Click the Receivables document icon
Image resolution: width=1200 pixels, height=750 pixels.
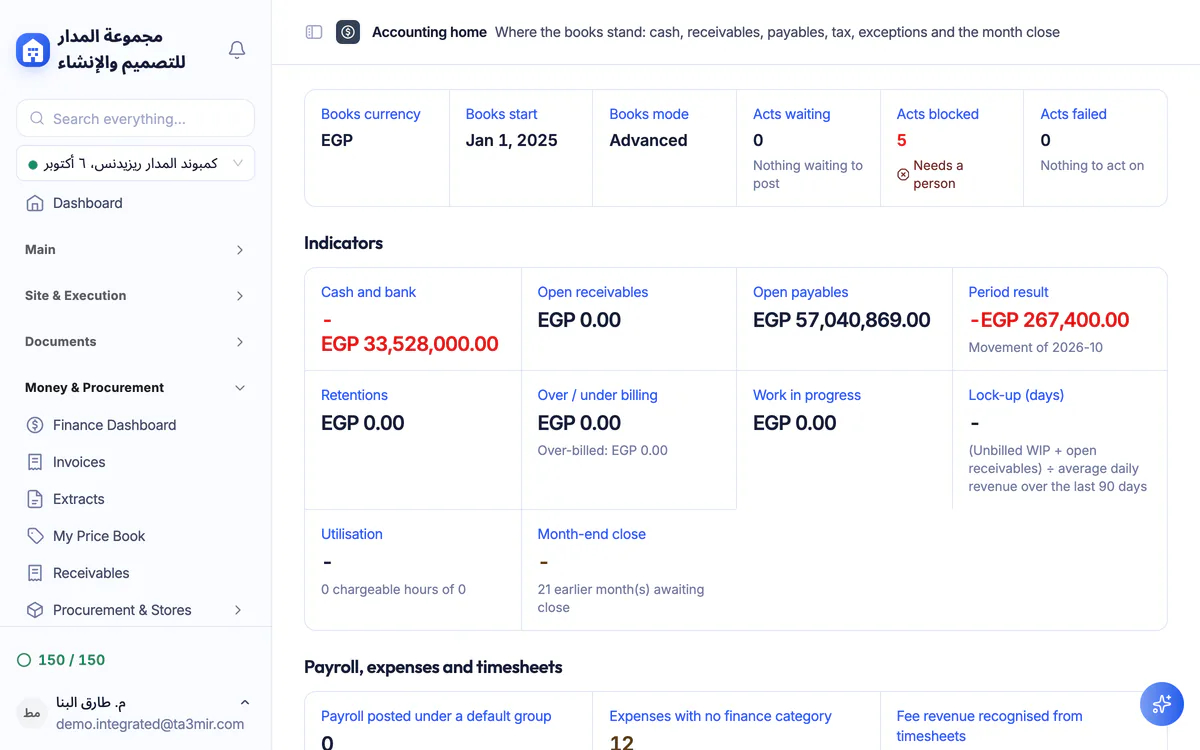click(x=35, y=573)
